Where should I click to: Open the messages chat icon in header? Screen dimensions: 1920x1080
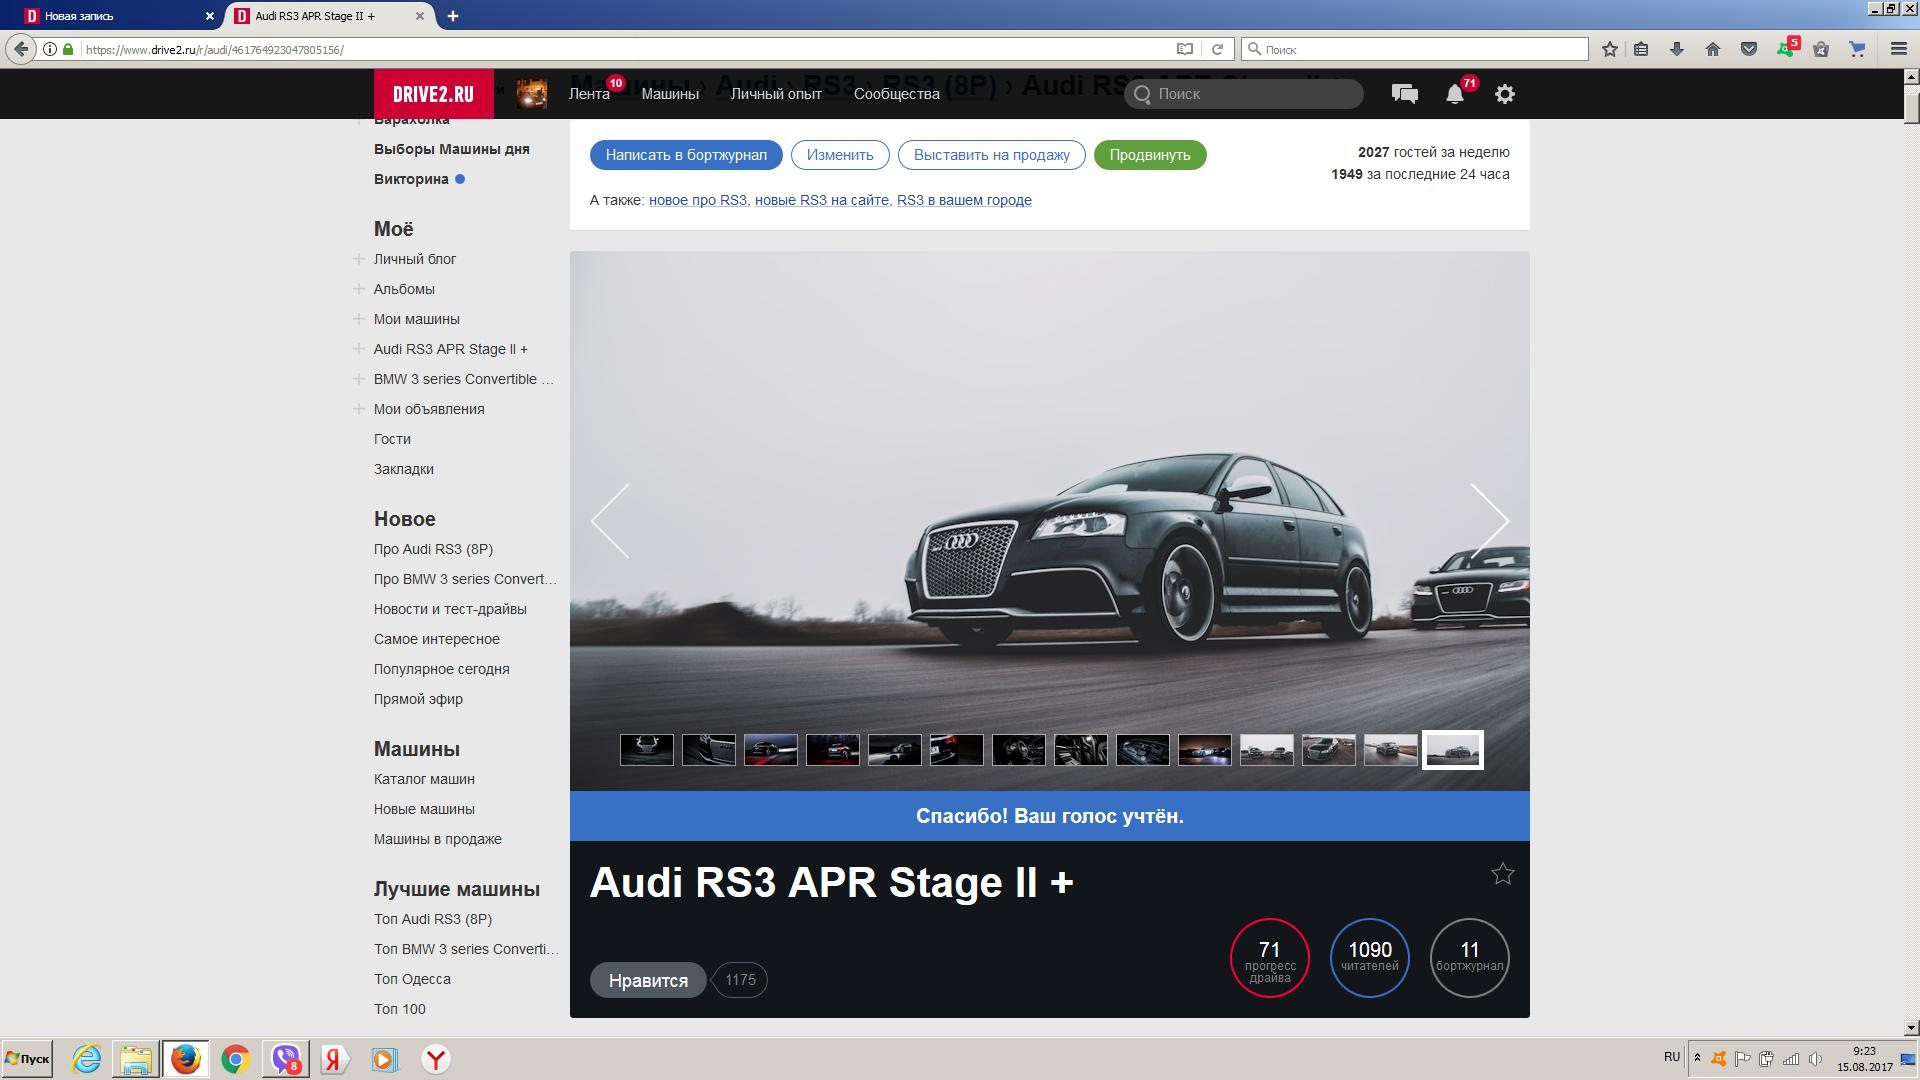pos(1404,94)
